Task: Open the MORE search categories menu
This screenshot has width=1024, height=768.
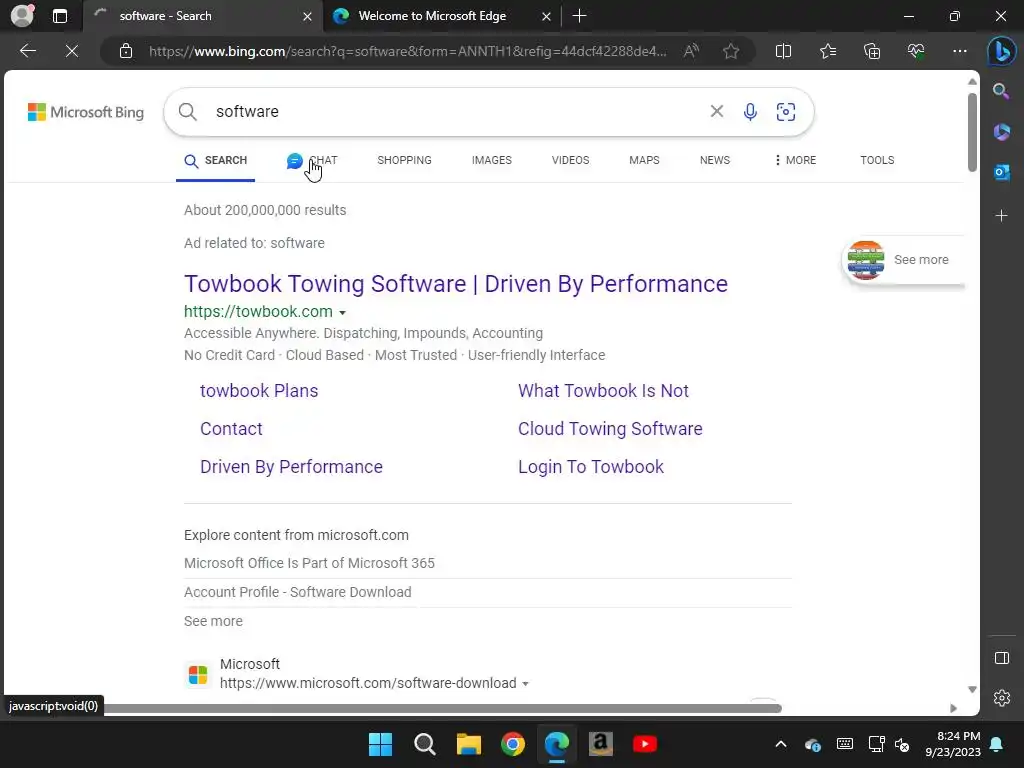Action: (x=795, y=160)
